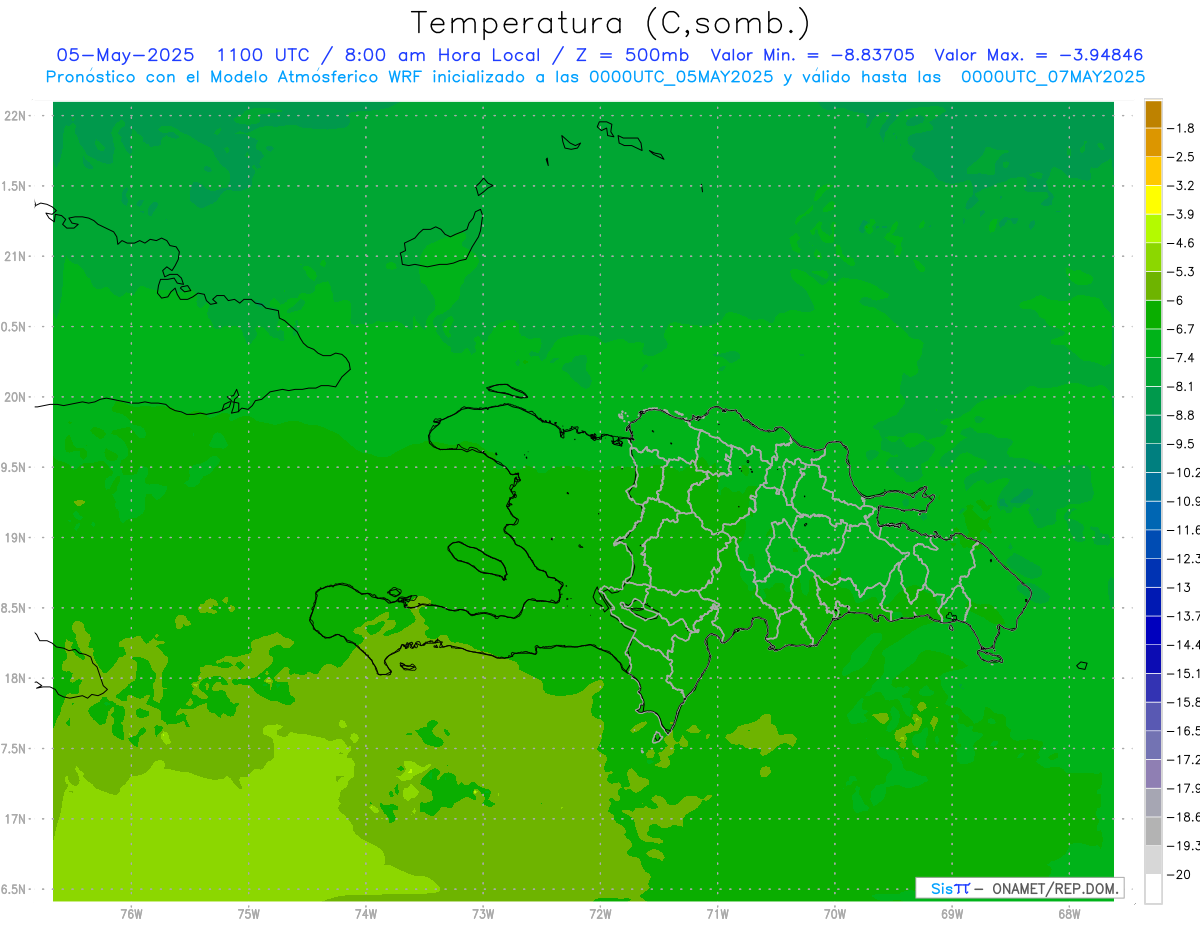The image size is (1200, 927).
Task: Click the 68W longitude label
Action: coord(1069,914)
